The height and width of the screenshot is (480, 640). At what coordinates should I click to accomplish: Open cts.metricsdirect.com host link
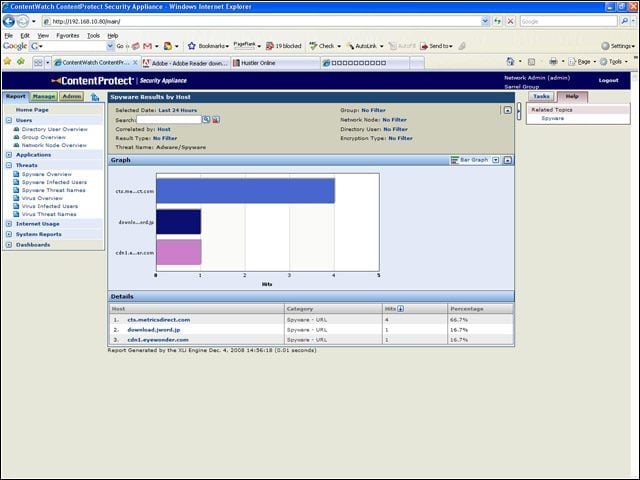click(159, 320)
